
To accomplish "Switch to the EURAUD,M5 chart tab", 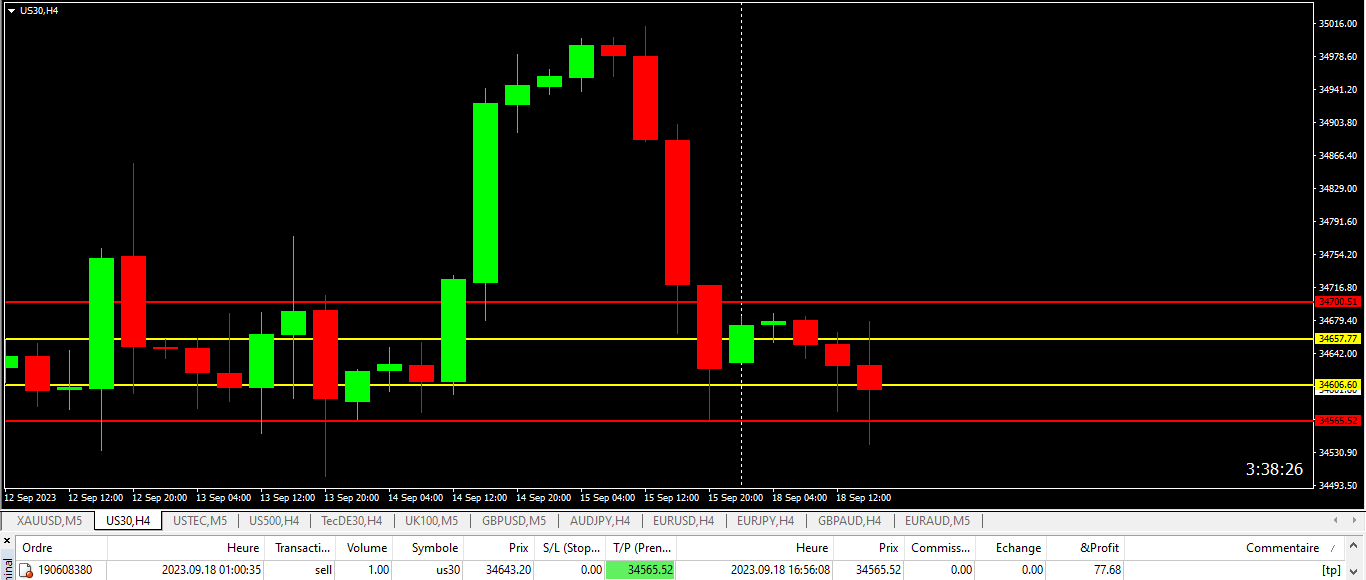I will click(x=937, y=521).
